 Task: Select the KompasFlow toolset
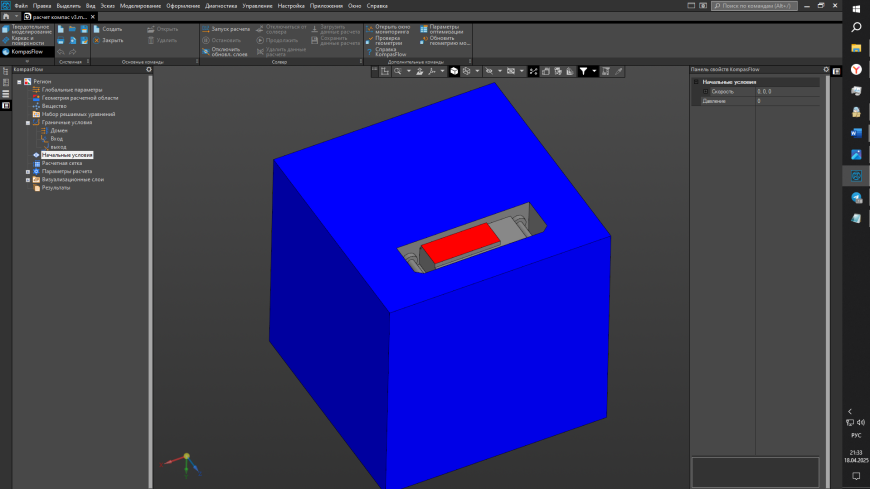tap(27, 52)
